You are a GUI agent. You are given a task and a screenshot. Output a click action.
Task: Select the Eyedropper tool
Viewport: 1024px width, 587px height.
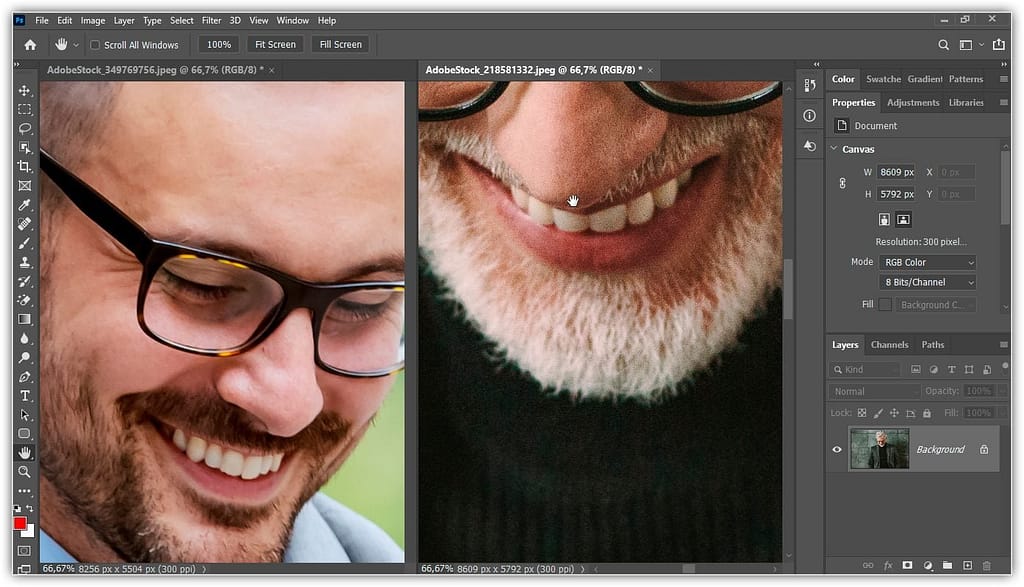(x=25, y=205)
